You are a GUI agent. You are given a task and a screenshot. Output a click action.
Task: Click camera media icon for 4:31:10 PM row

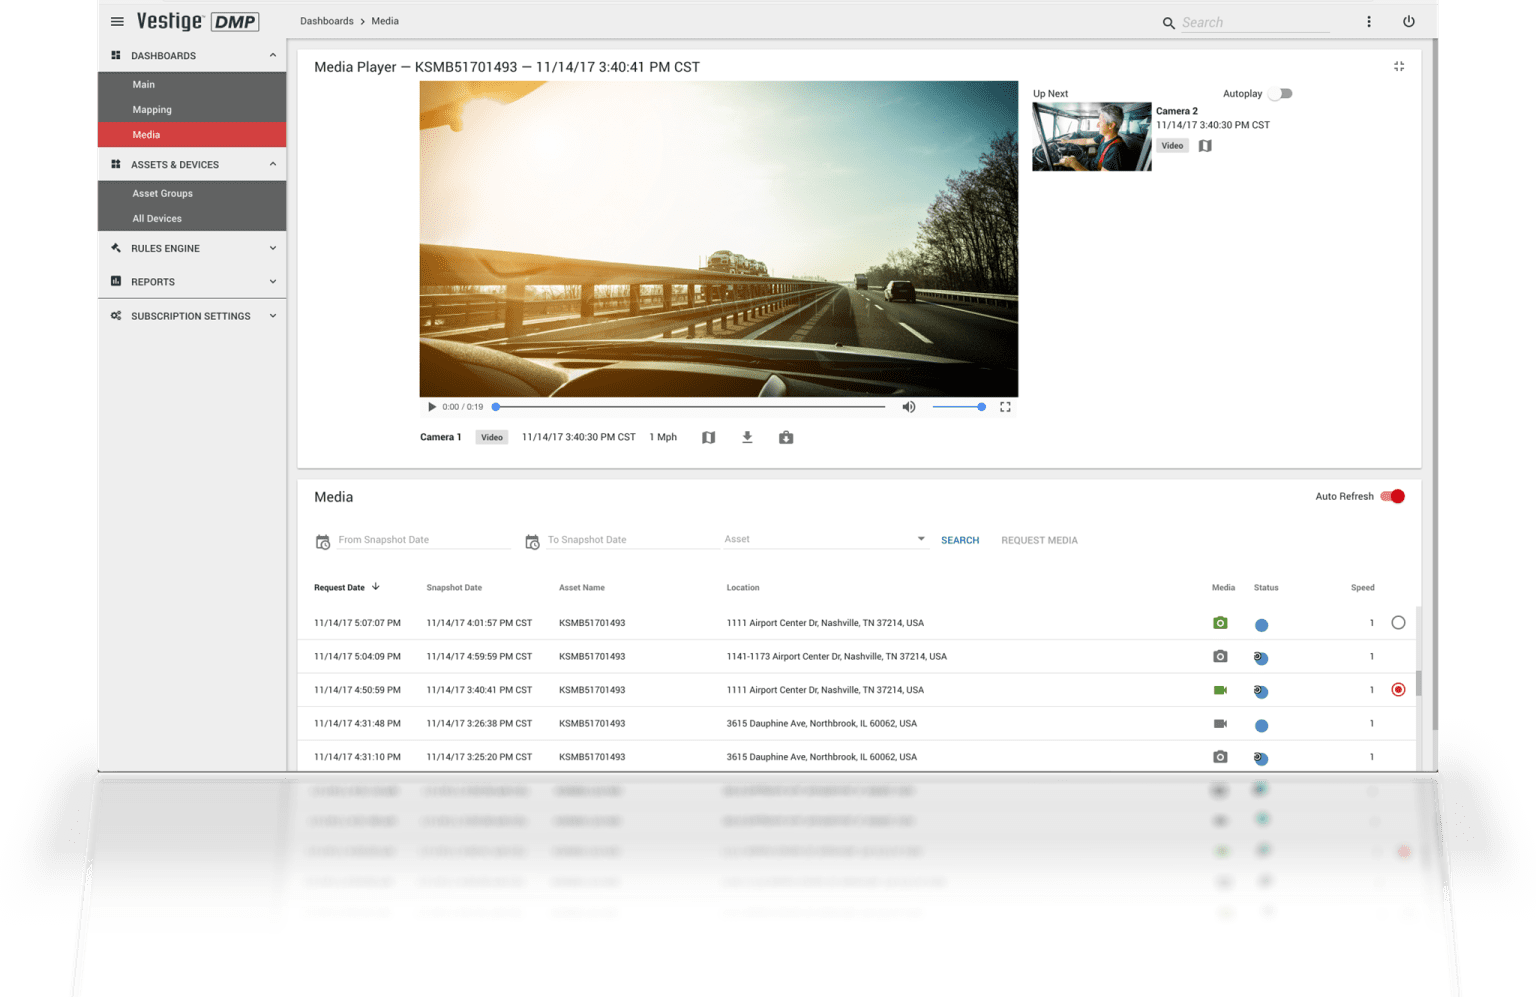1220,757
